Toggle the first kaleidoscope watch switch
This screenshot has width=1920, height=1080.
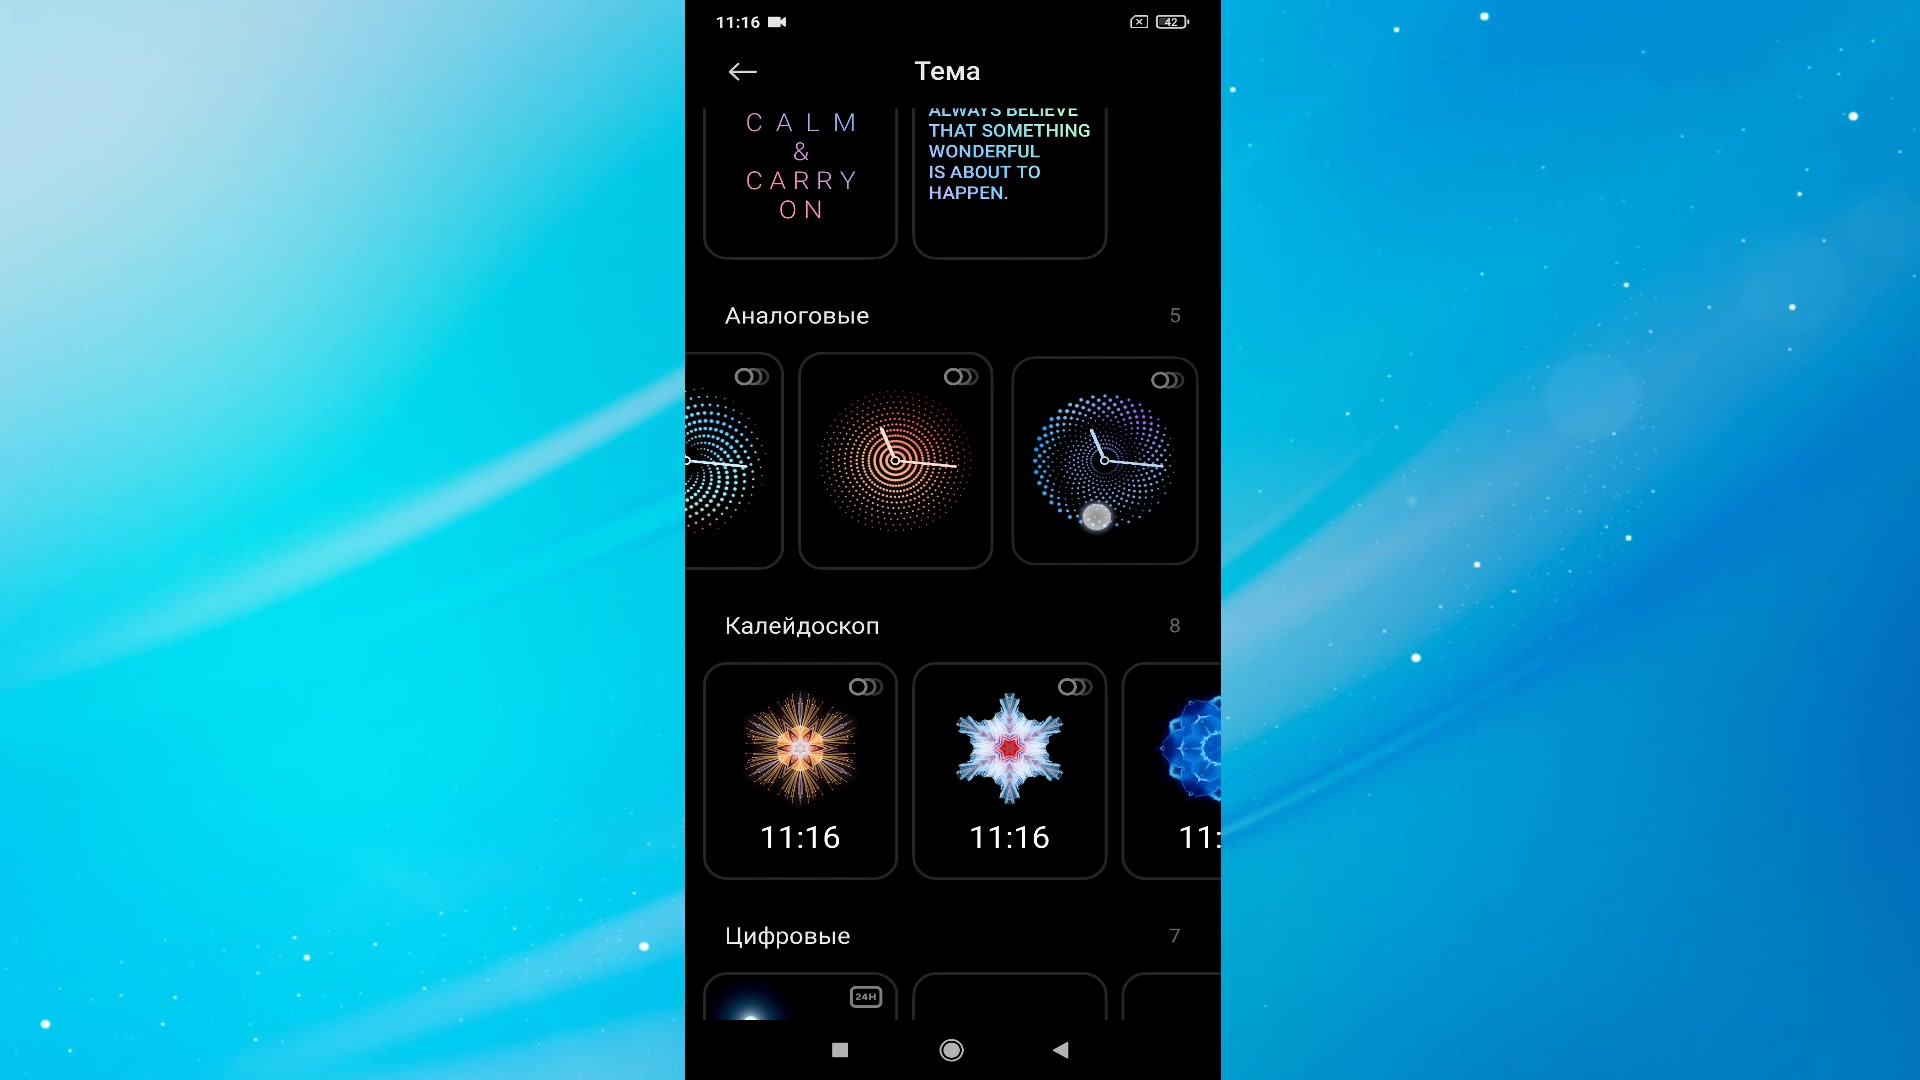coord(864,686)
